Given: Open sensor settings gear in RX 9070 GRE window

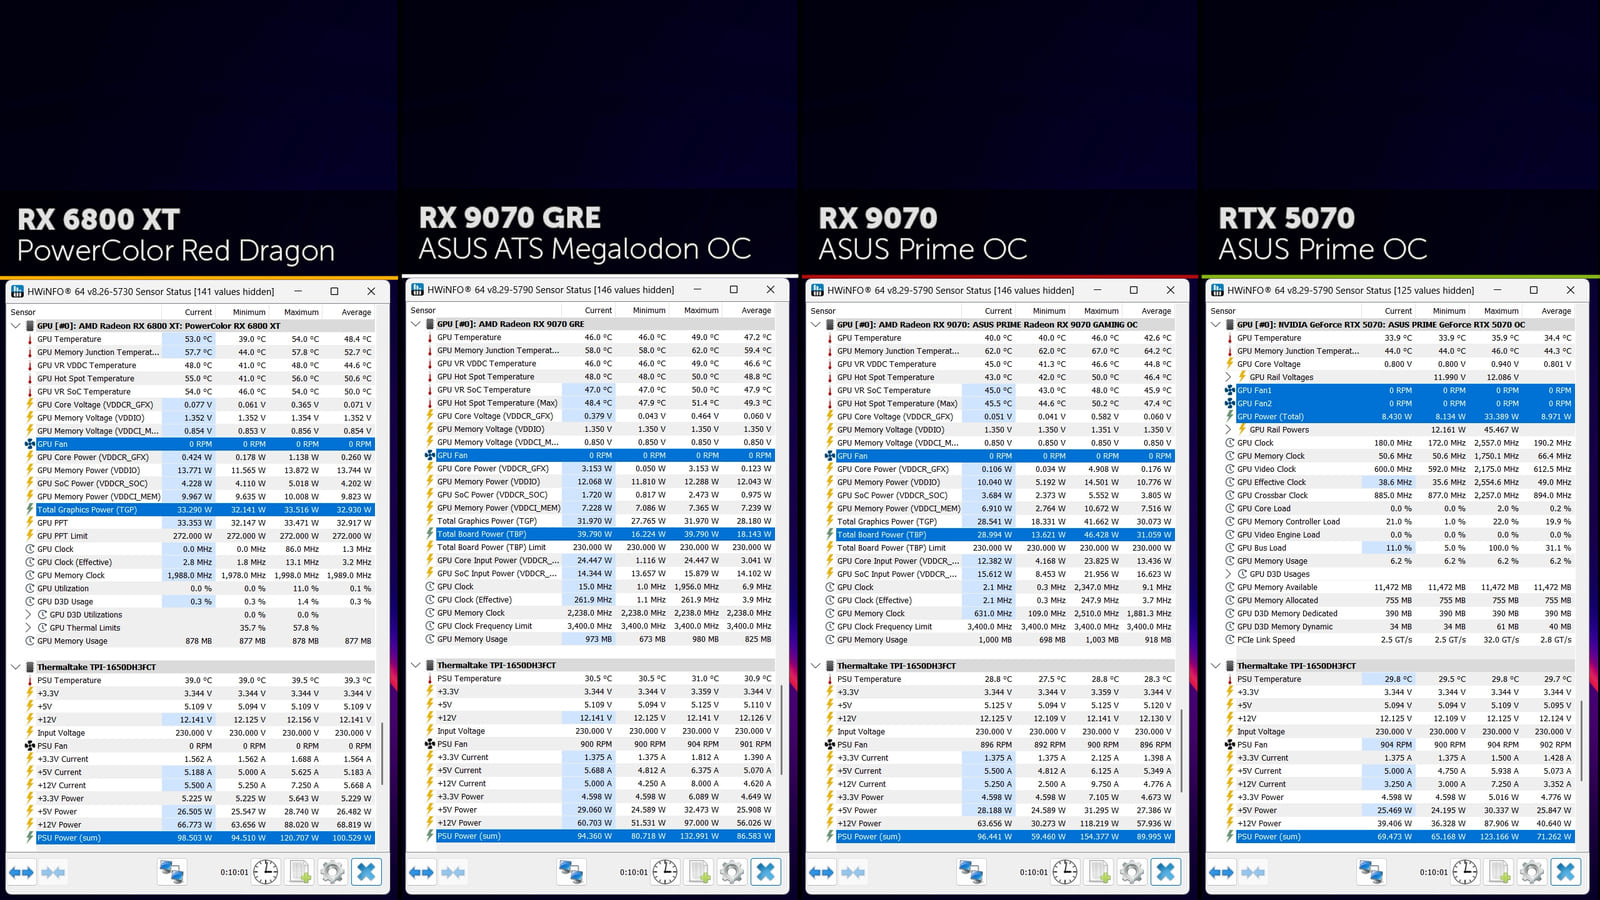Looking at the screenshot, I should tap(731, 871).
